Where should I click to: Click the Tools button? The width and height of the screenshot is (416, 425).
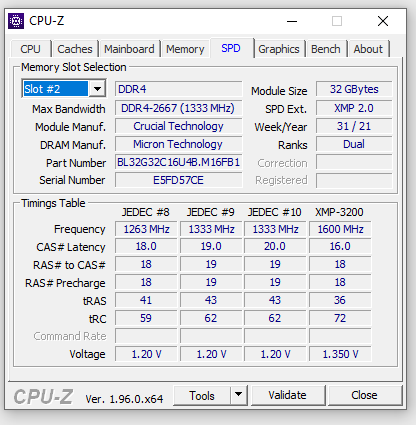click(202, 395)
